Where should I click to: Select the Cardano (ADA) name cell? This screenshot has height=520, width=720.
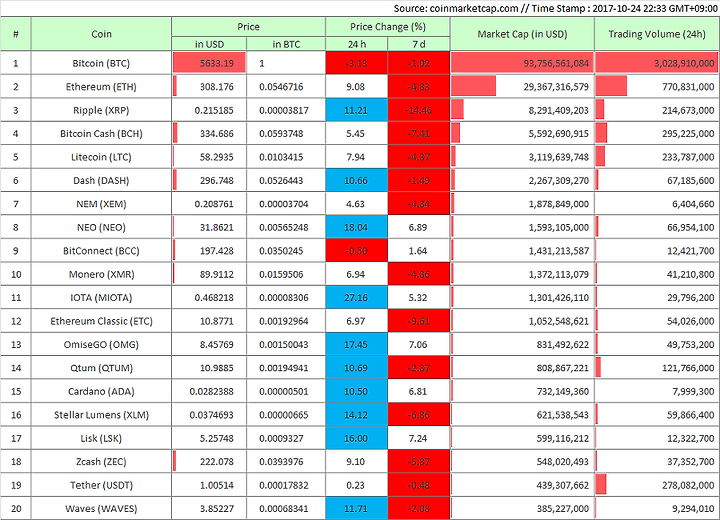pyautogui.click(x=101, y=391)
